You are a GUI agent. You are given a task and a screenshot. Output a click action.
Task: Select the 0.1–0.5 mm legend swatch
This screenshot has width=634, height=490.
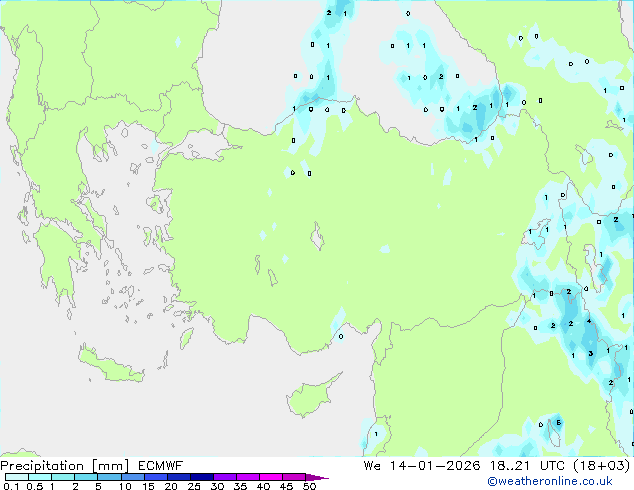17,477
